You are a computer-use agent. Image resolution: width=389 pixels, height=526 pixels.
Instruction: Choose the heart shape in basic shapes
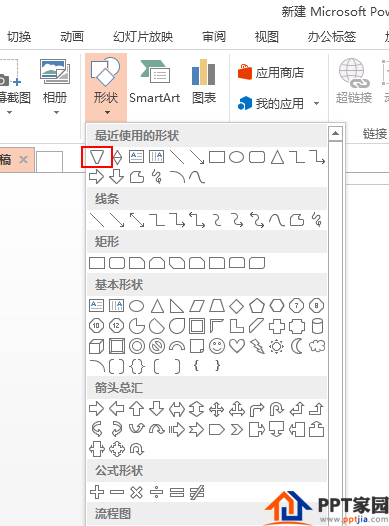click(237, 346)
